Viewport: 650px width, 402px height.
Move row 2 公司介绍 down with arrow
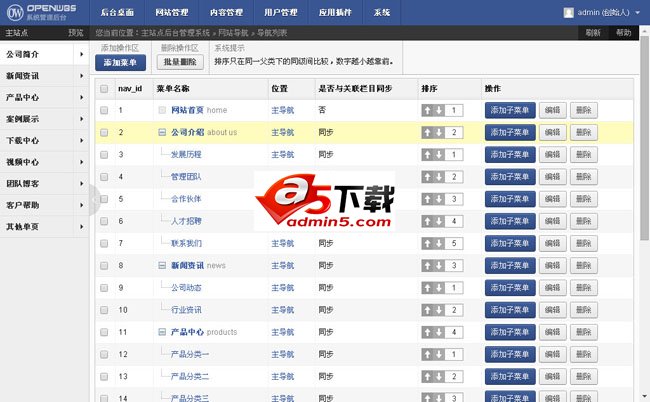point(439,133)
